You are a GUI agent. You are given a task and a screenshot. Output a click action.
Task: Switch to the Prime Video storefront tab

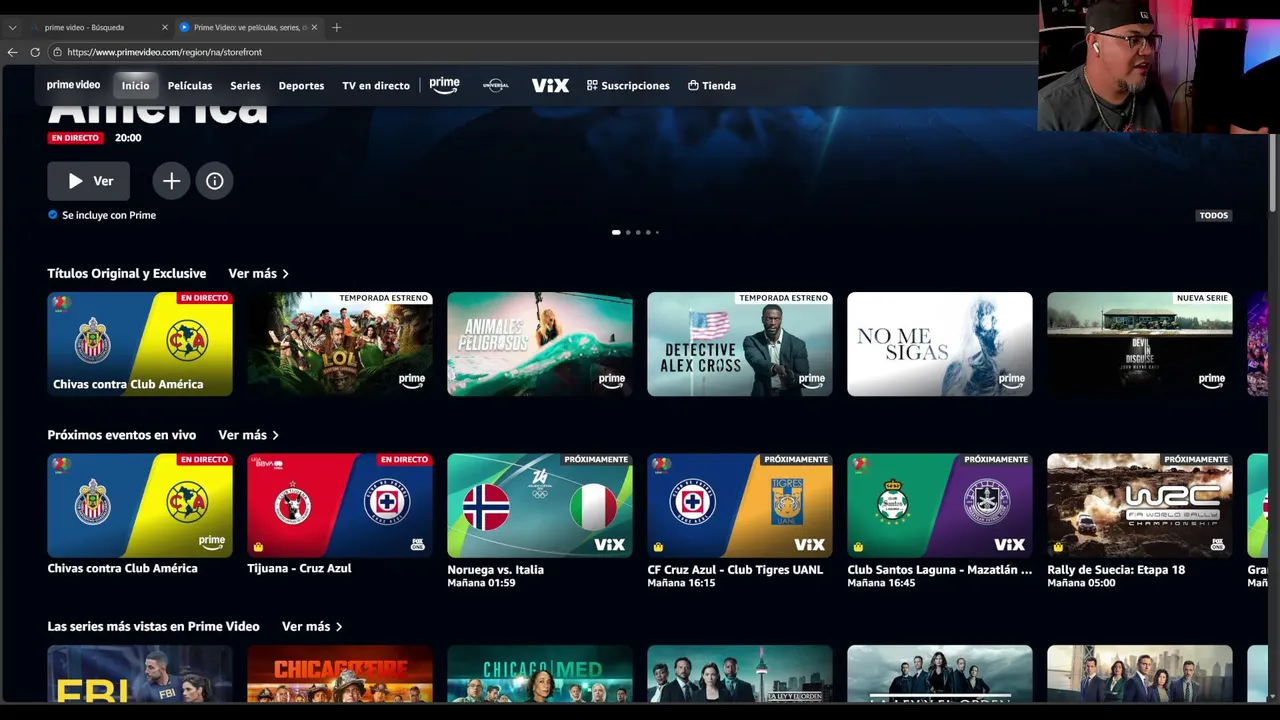tap(248, 27)
